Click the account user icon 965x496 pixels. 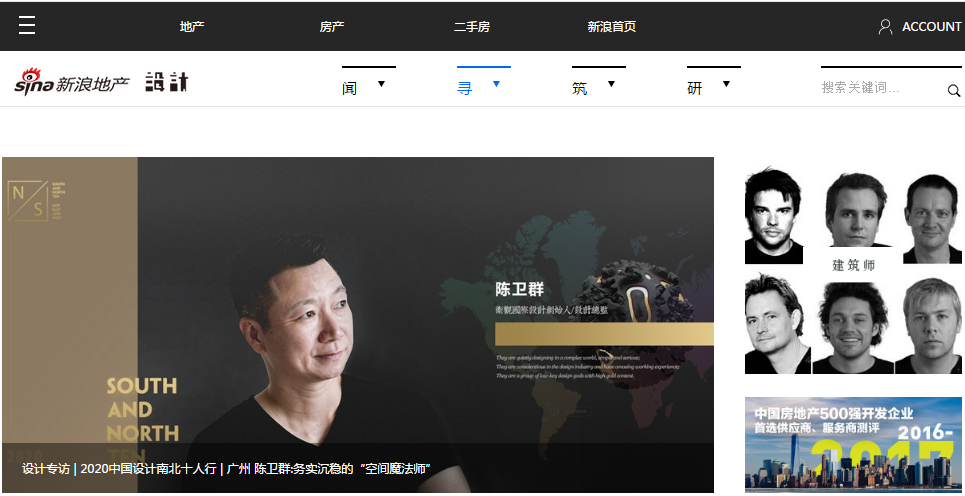pos(885,27)
